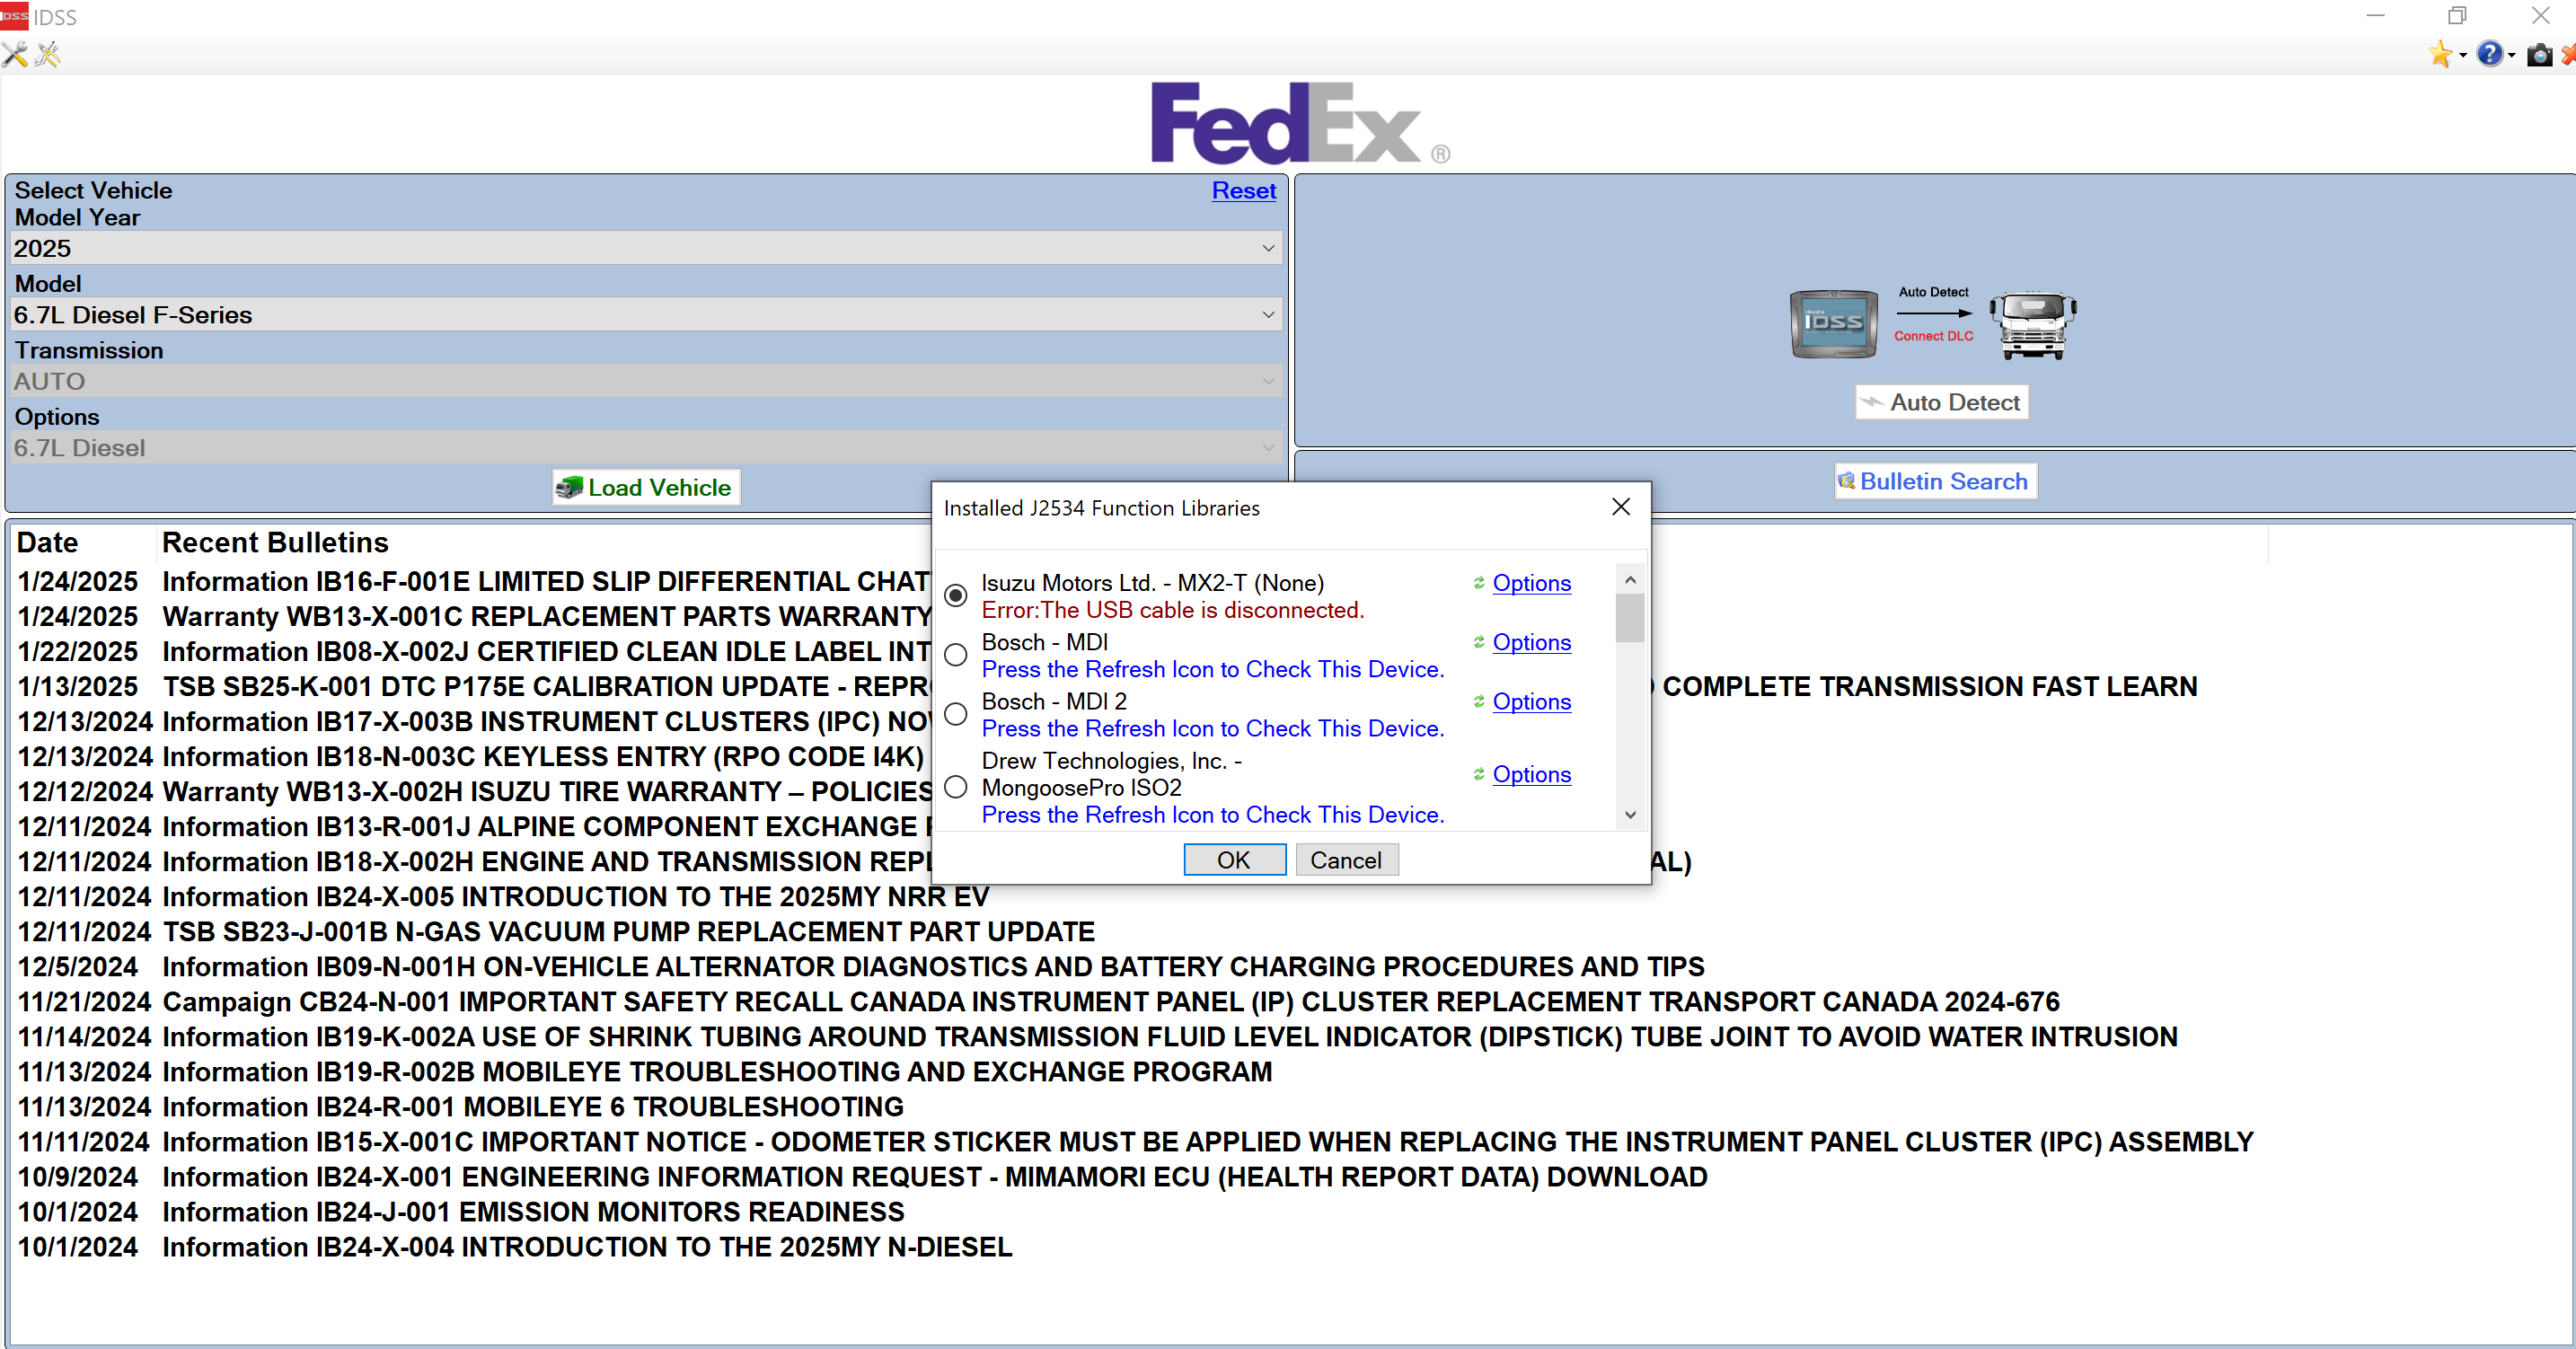Click the IDSS app icon in title bar

[x=14, y=16]
